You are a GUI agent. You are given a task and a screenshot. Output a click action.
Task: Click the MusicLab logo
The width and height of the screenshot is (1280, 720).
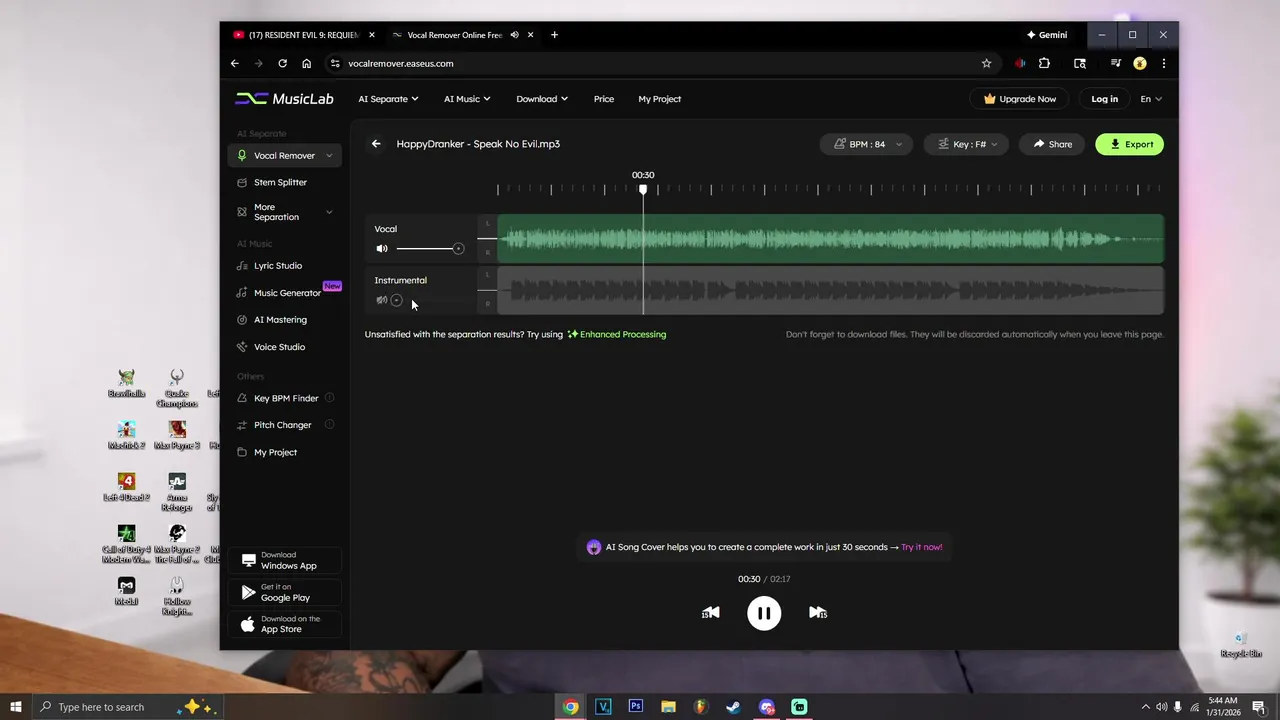point(284,99)
